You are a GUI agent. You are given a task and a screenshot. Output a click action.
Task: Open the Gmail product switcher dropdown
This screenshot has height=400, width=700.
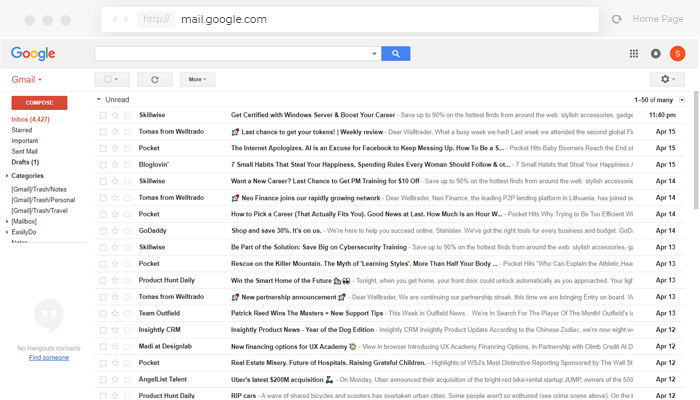tap(27, 79)
